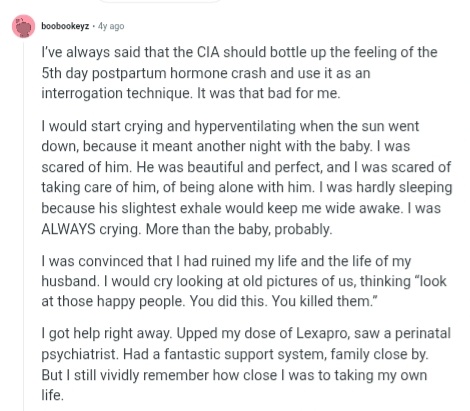Image resolution: width=470 pixels, height=411 pixels.
Task: Click the sentence "You killed them."
Action: 324,301
